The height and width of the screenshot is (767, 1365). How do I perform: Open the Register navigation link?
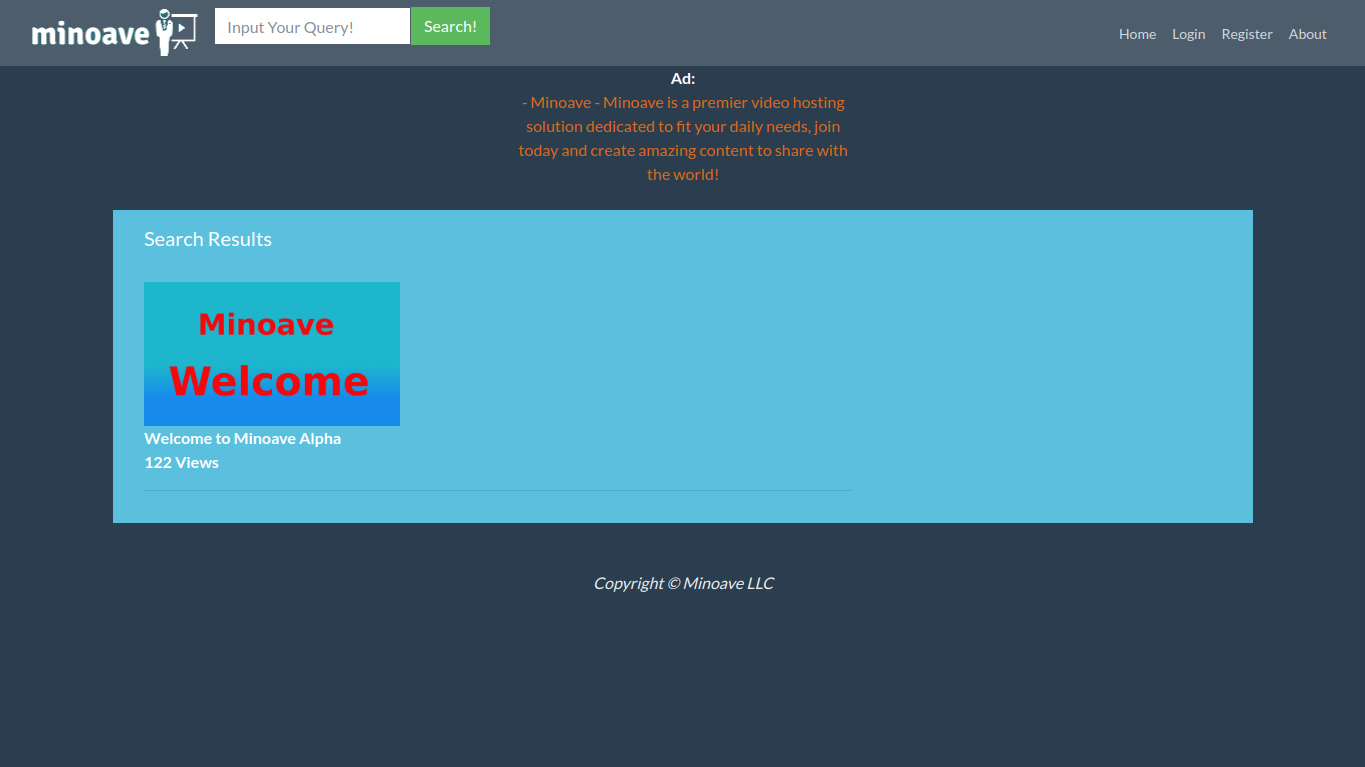coord(1247,34)
